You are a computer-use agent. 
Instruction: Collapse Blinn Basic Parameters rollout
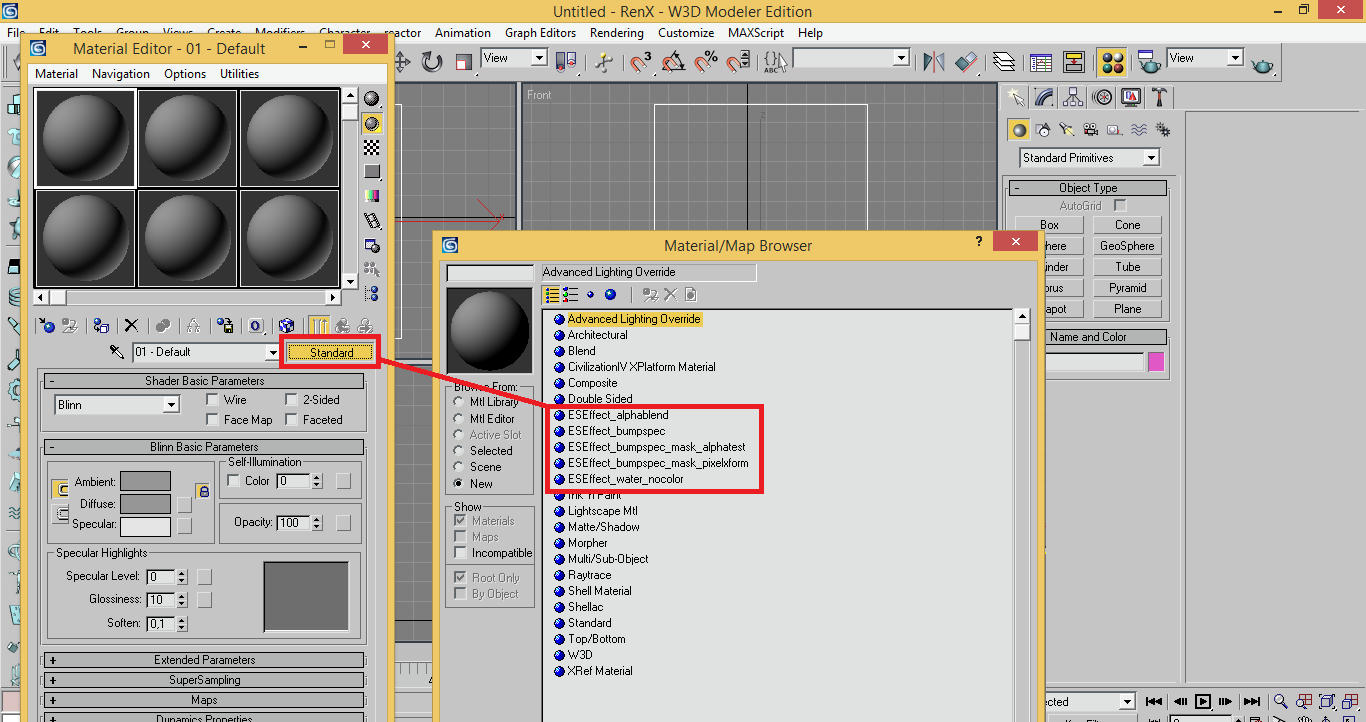pos(204,447)
